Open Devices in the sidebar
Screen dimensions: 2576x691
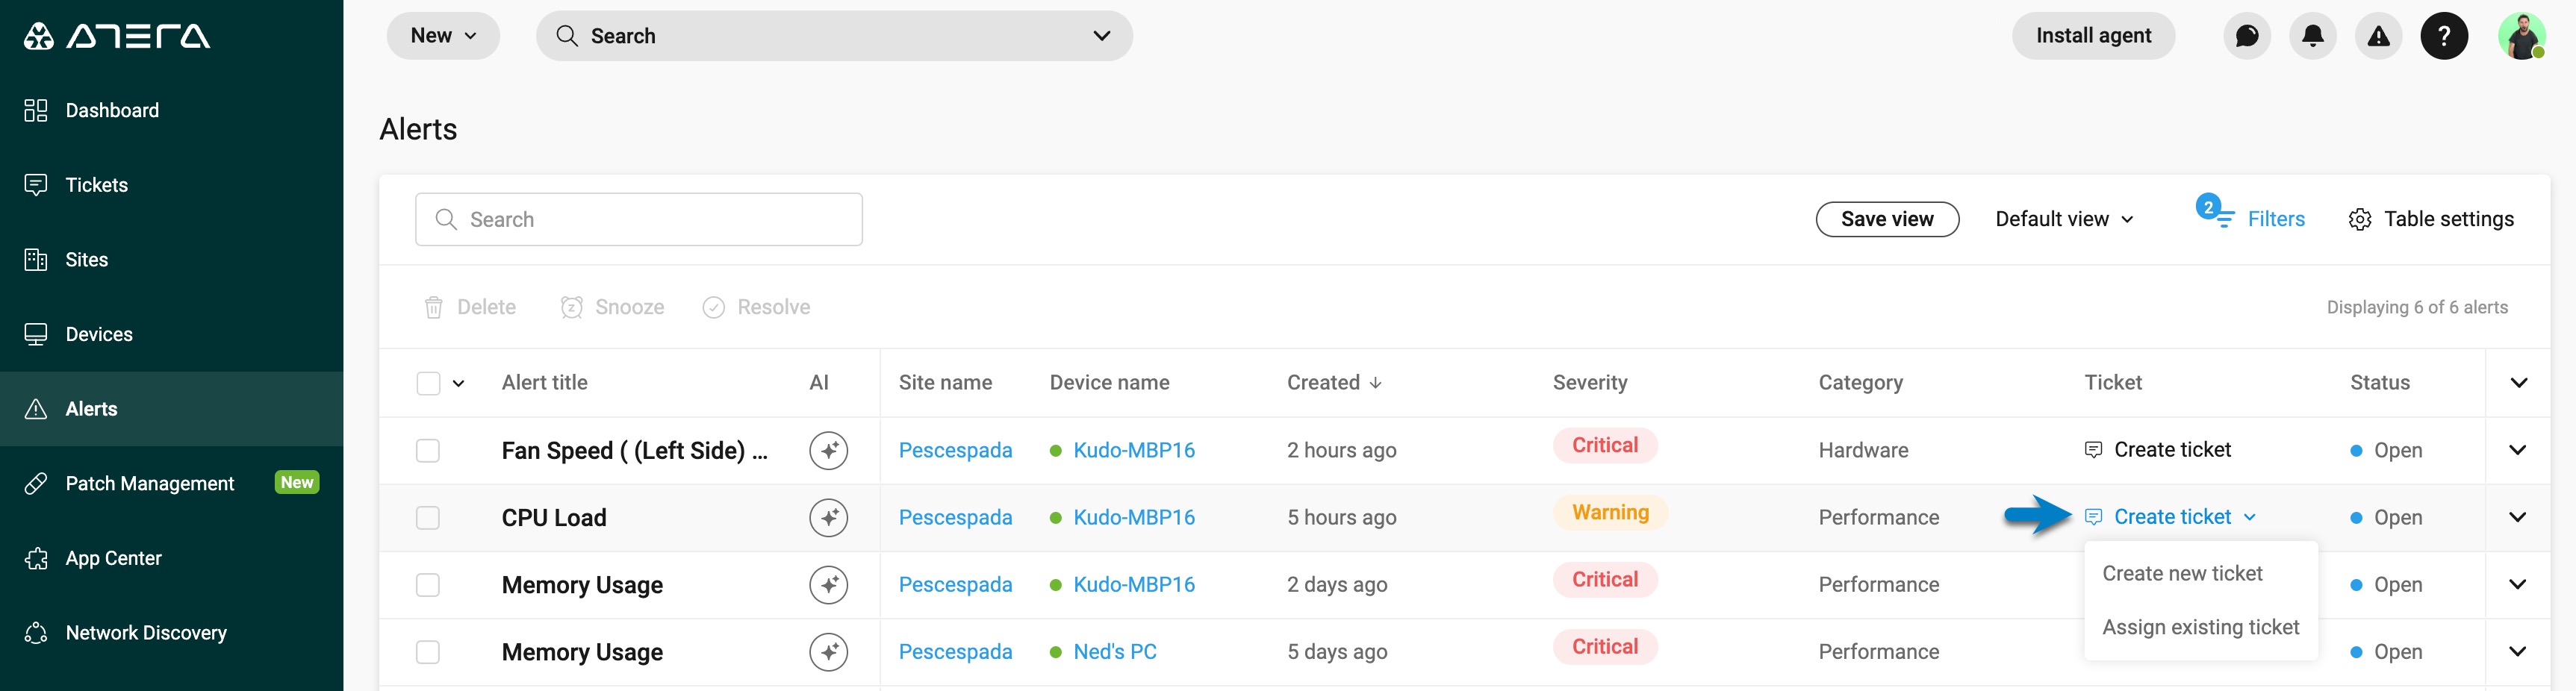click(x=171, y=334)
